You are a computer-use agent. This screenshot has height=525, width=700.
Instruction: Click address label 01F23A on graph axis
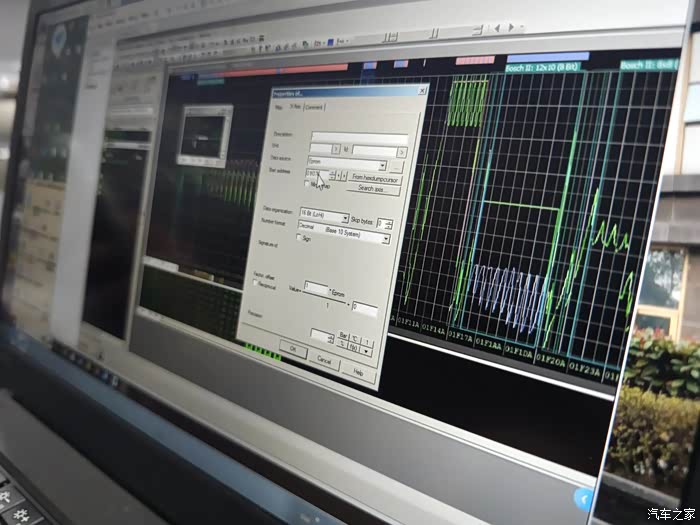[x=584, y=370]
